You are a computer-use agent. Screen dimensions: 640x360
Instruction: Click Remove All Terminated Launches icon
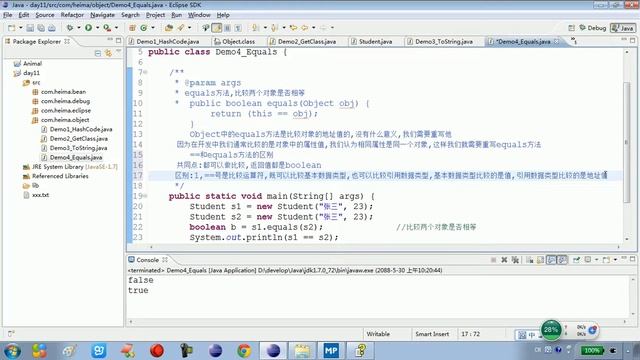pos(515,260)
